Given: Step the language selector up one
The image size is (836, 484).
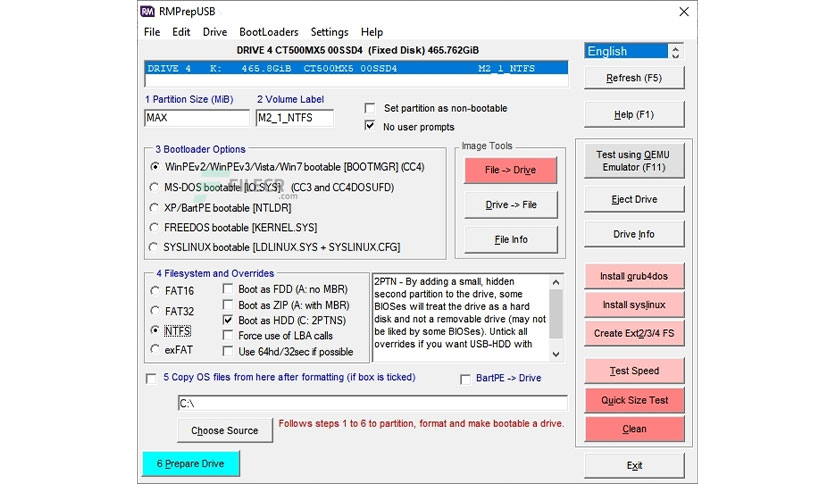Looking at the screenshot, I should (x=676, y=48).
